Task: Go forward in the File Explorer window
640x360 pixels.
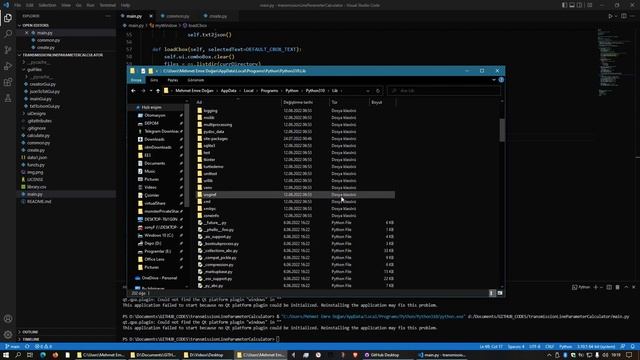Action: tap(143, 91)
